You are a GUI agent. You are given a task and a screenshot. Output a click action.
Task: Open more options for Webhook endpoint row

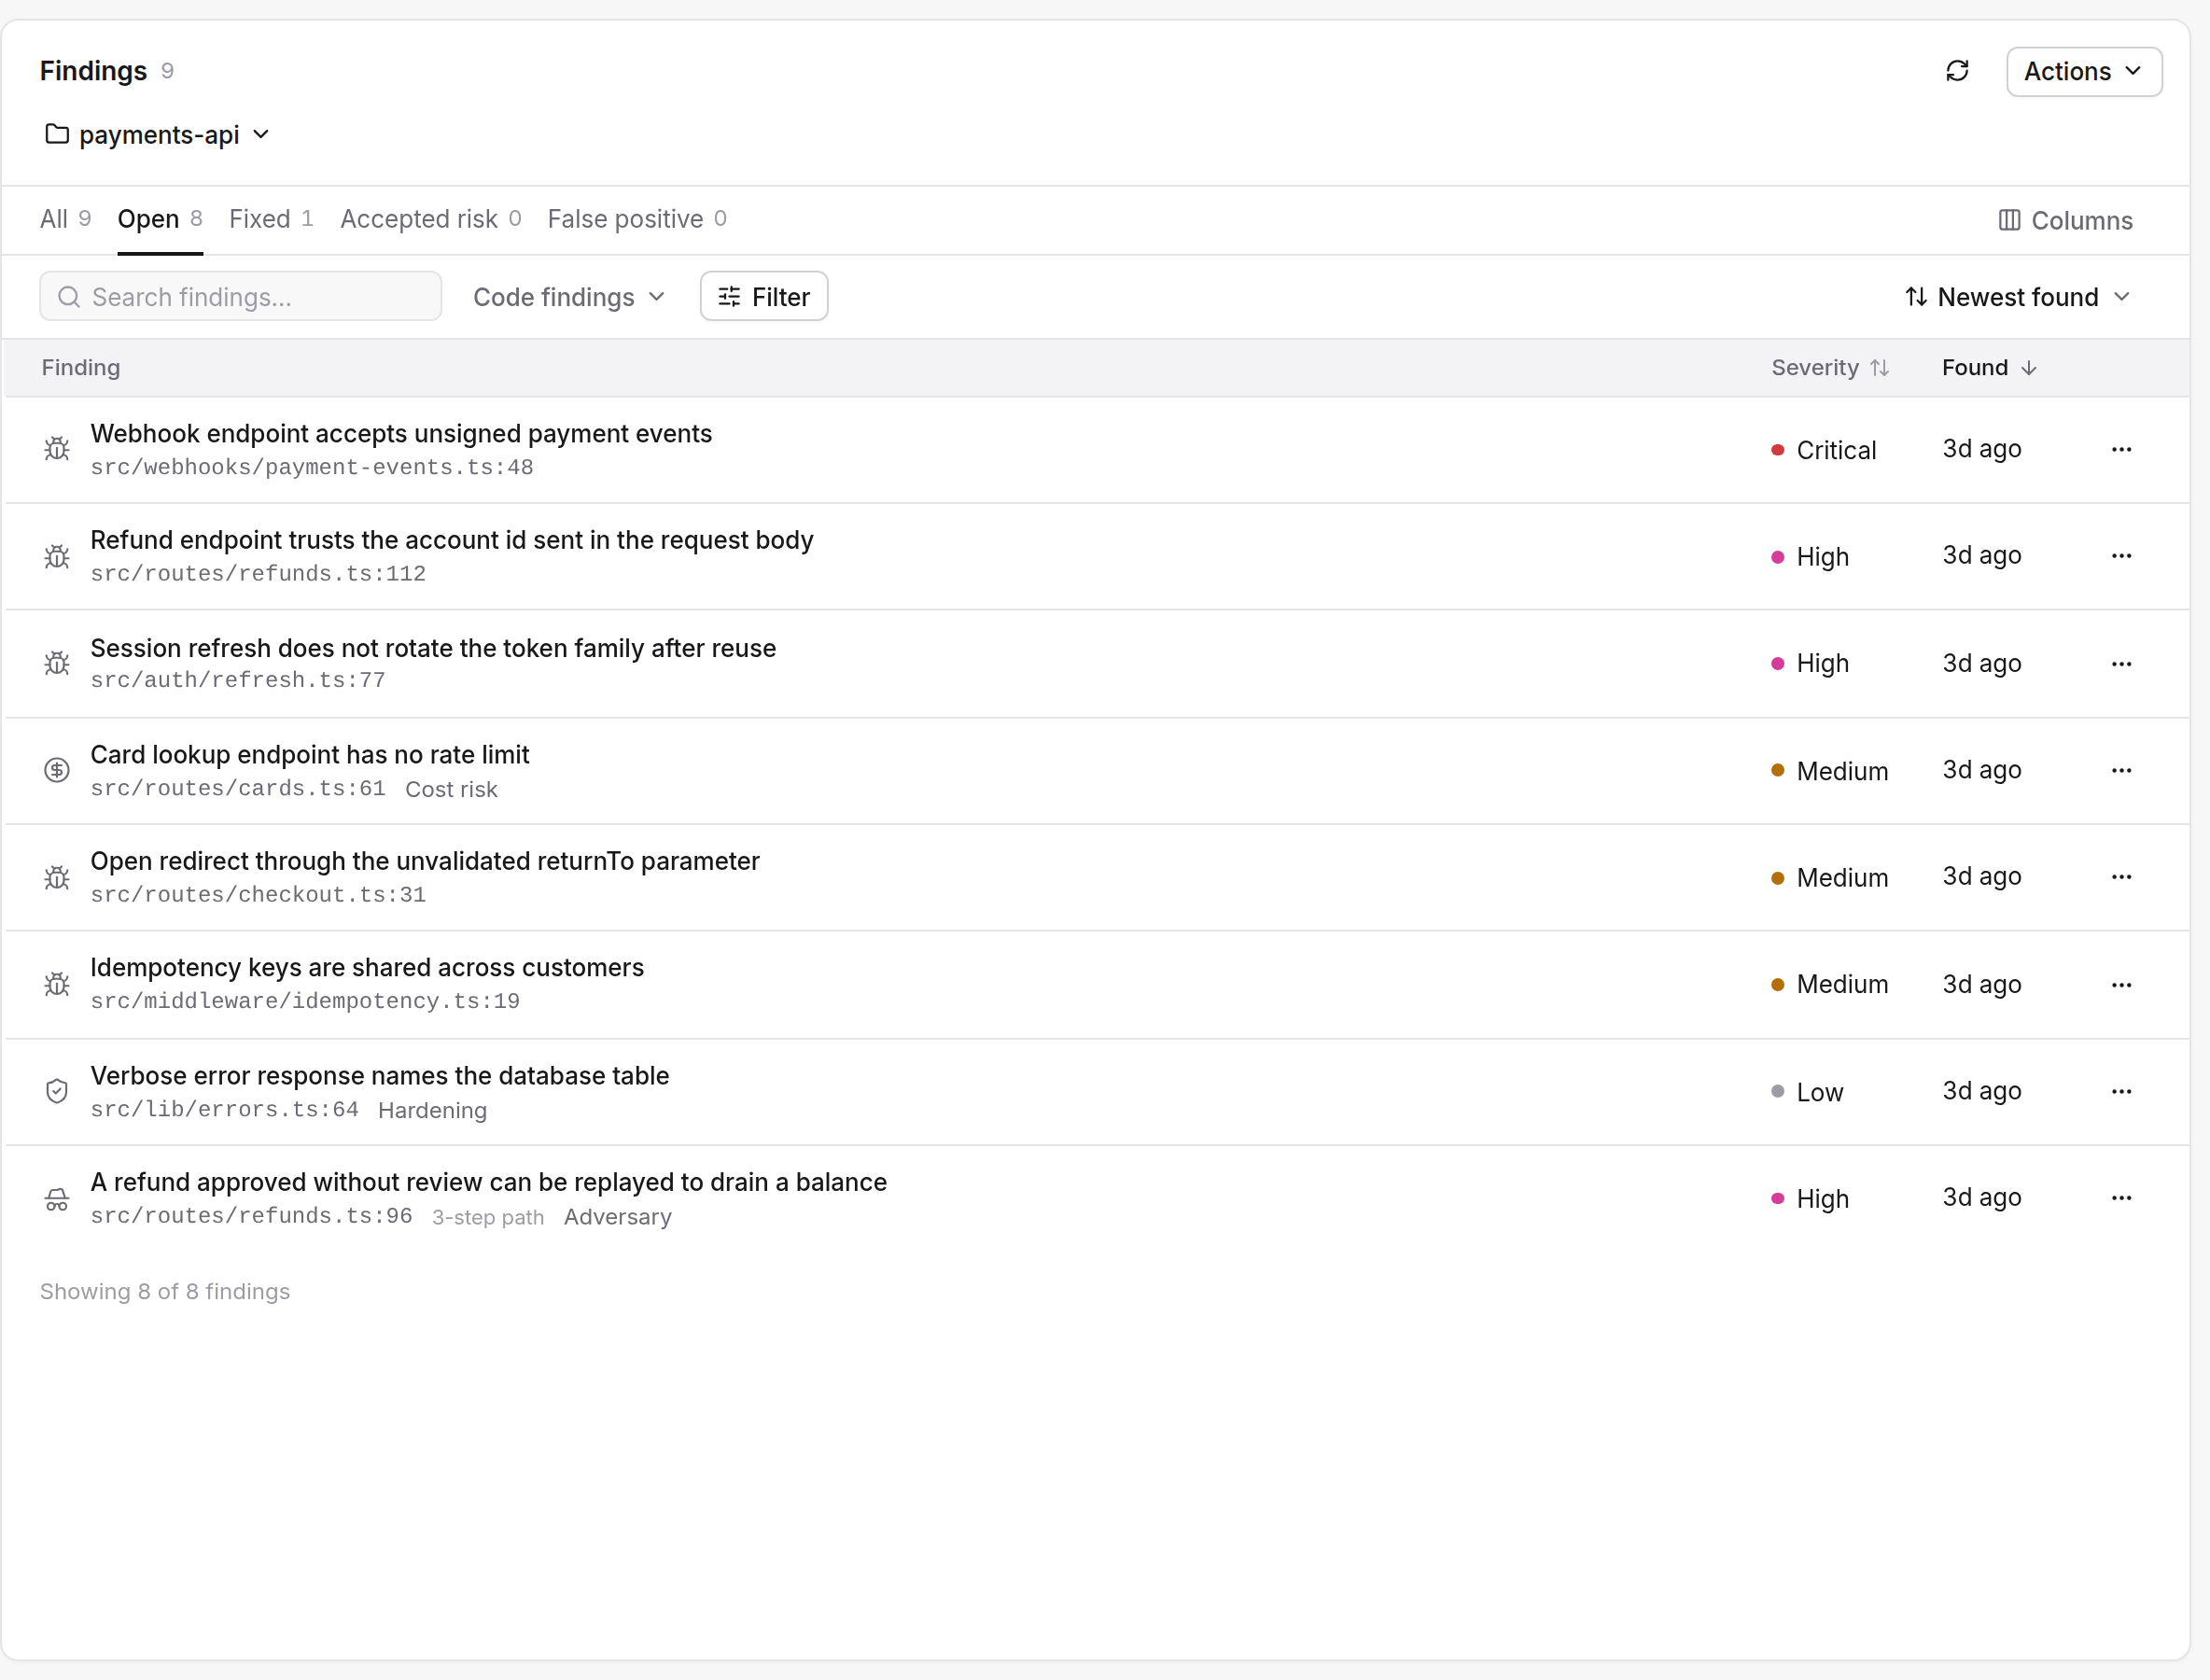pos(2121,449)
